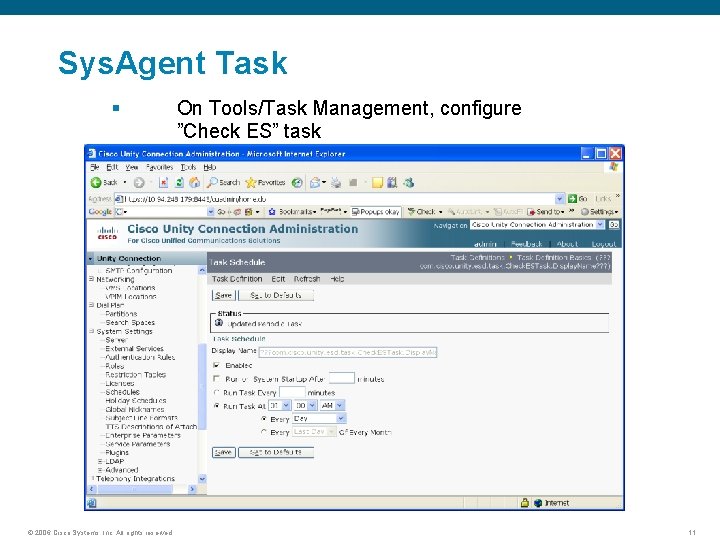Image resolution: width=720 pixels, height=540 pixels.
Task: Open the browser Tools menu
Action: coord(188,167)
